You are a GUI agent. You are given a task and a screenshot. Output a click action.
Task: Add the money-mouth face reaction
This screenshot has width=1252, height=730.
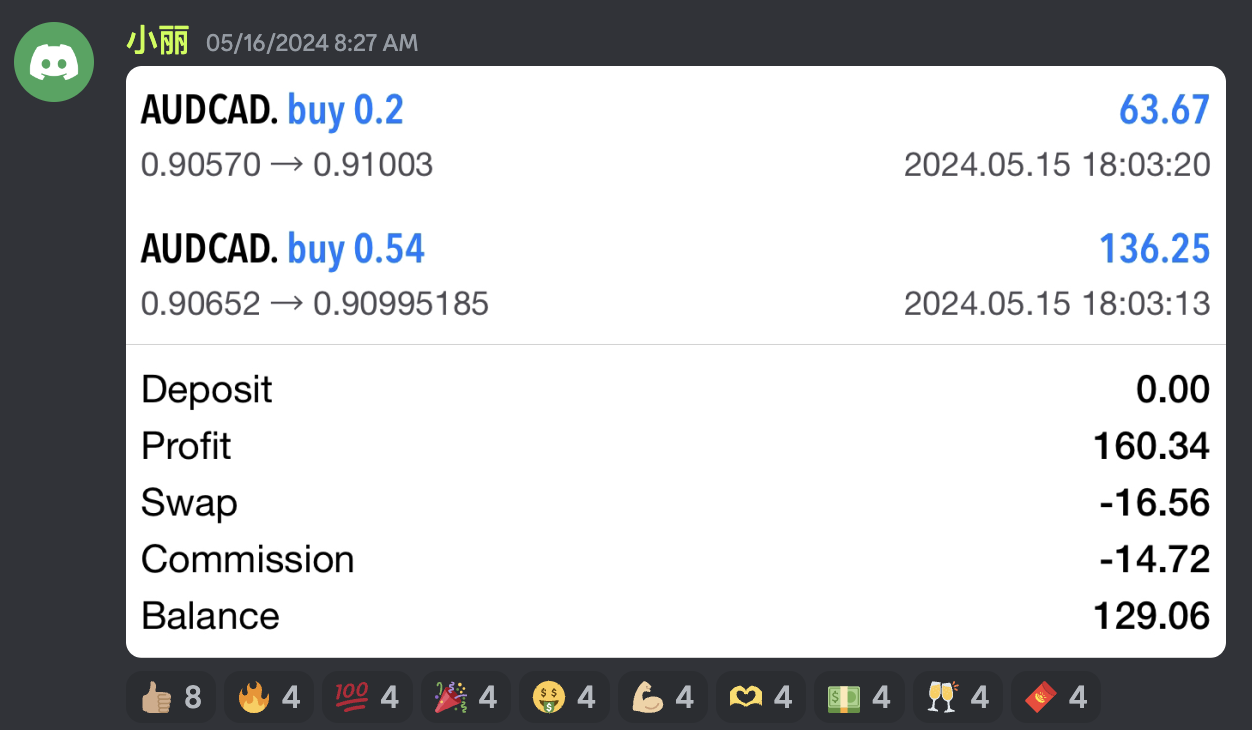(x=564, y=696)
